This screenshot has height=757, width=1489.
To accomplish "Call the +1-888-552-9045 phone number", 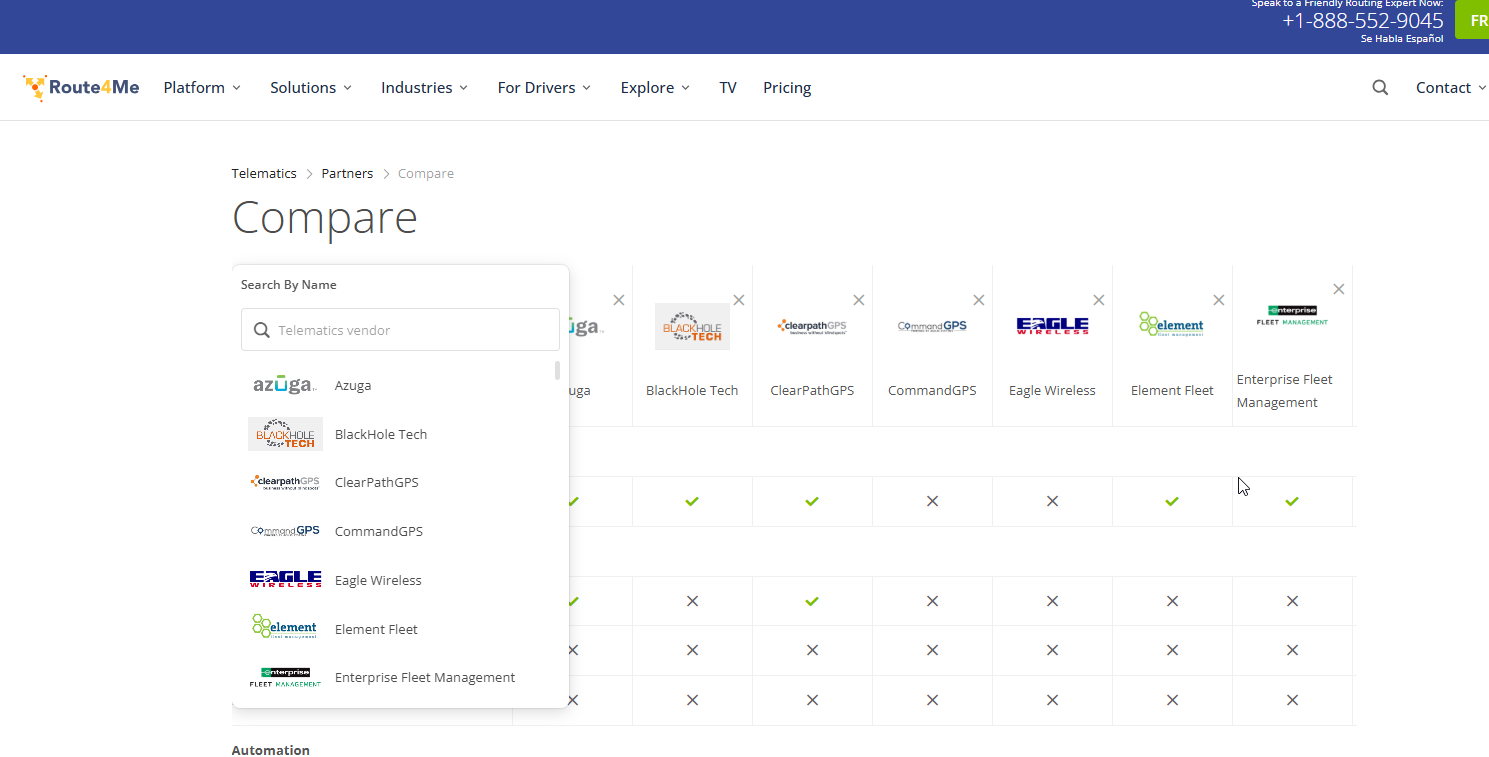I will pyautogui.click(x=1363, y=21).
